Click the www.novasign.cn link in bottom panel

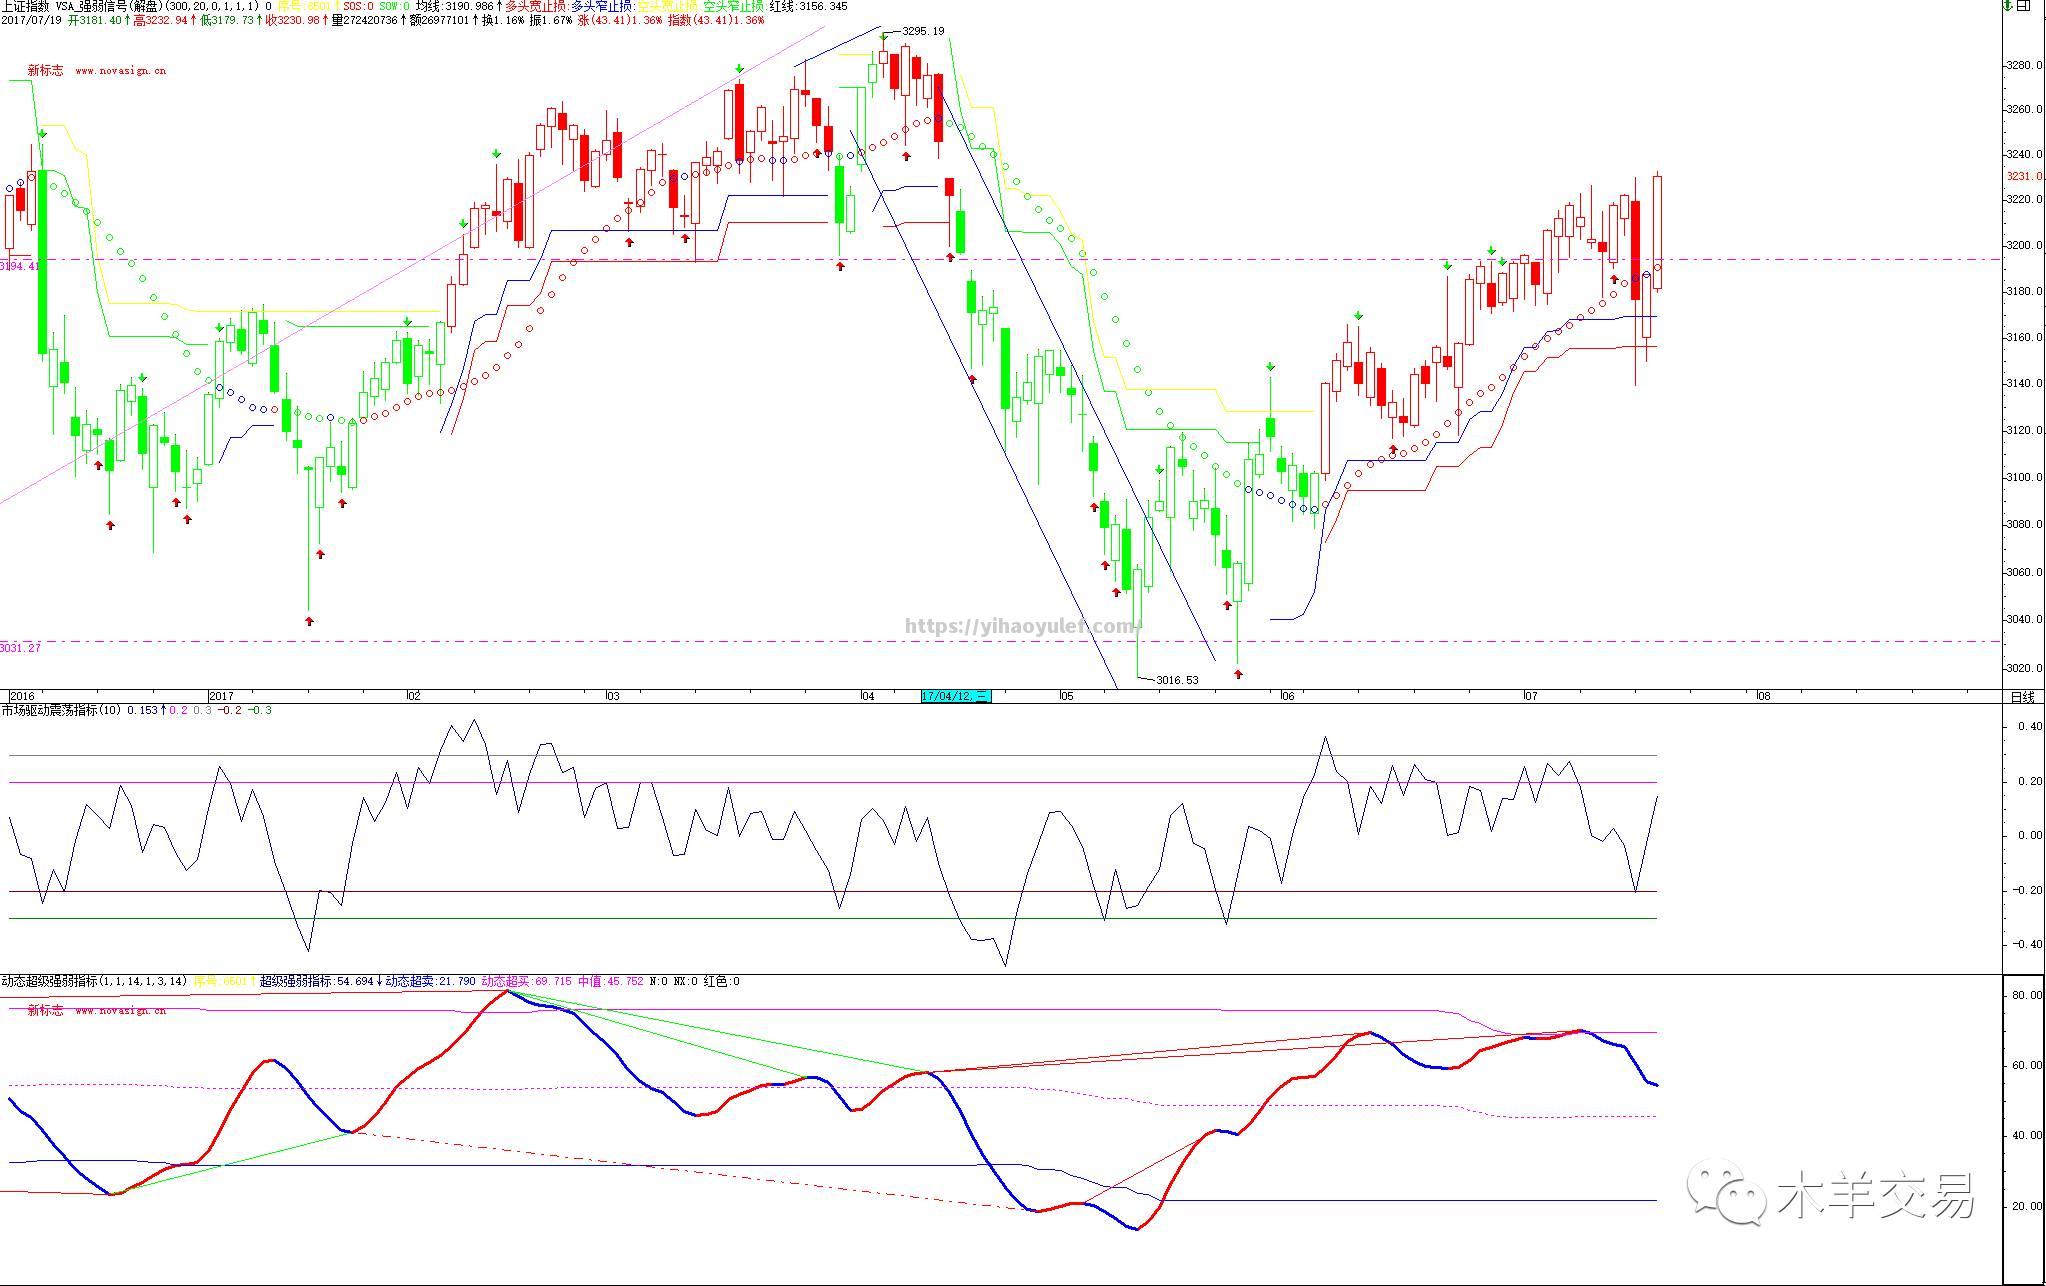tap(120, 1011)
